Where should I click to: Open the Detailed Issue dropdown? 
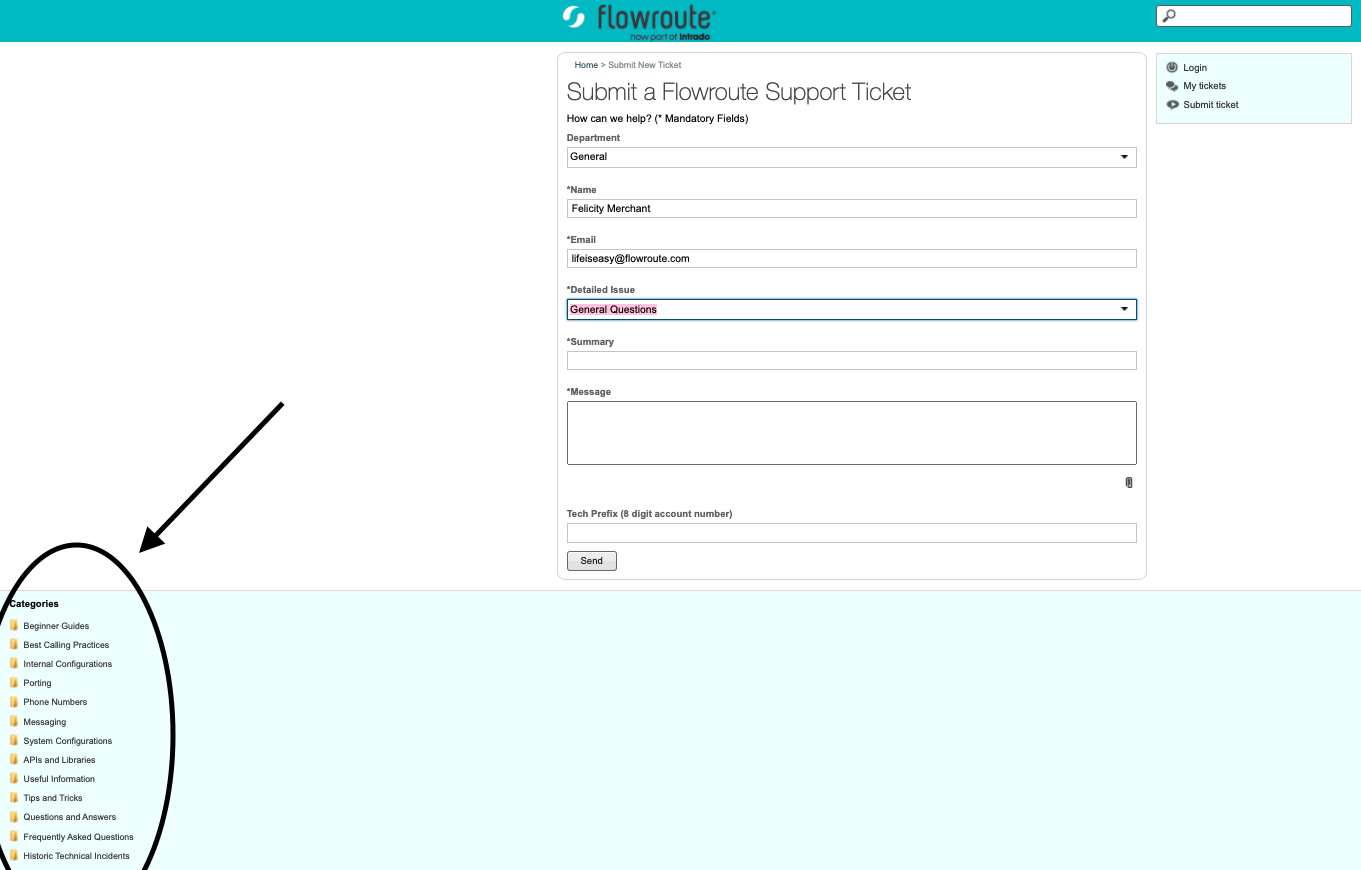851,309
